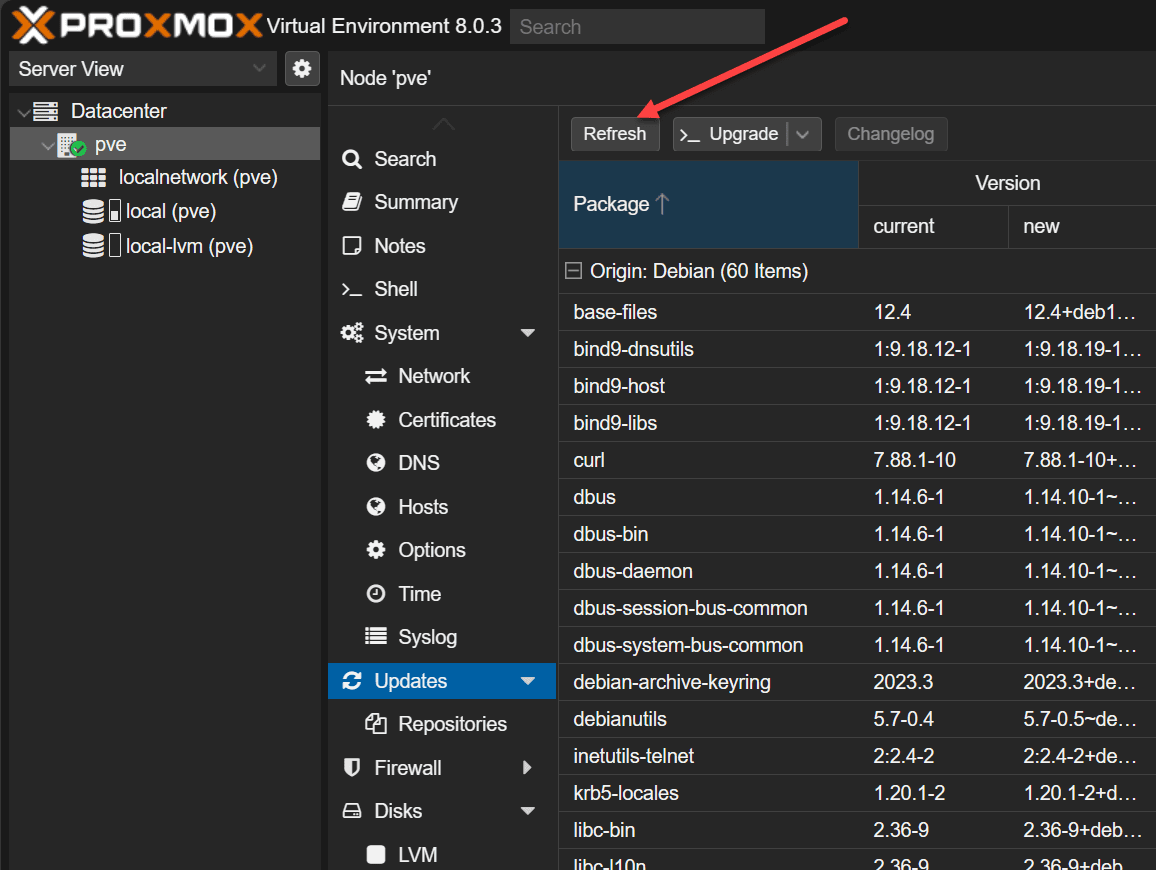Screen dimensions: 1156x870
Task: Open the Summary menu item
Action: (x=442, y=202)
